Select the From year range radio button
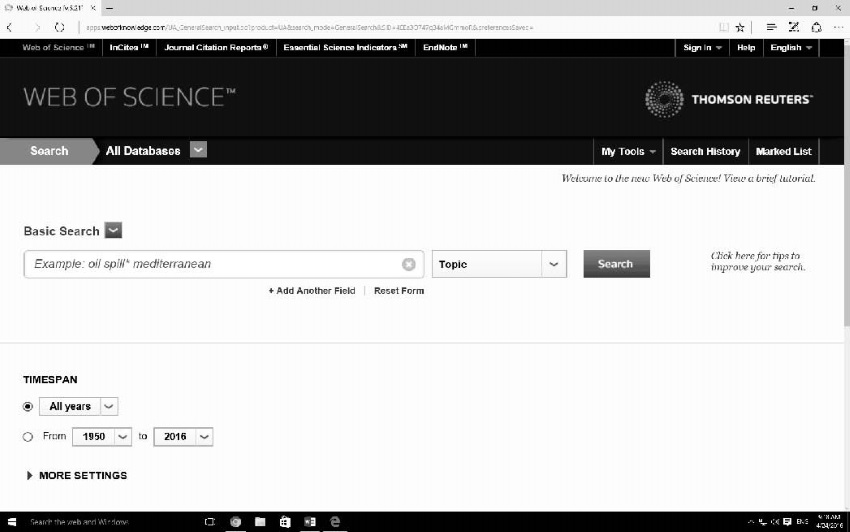 coord(28,437)
